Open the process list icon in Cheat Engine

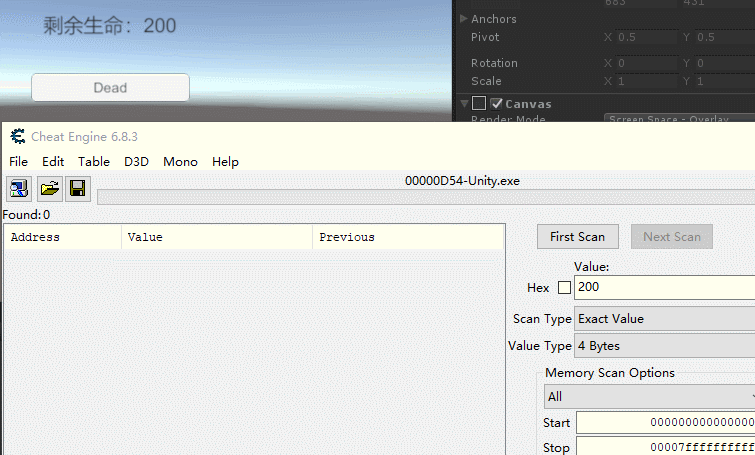click(x=19, y=188)
